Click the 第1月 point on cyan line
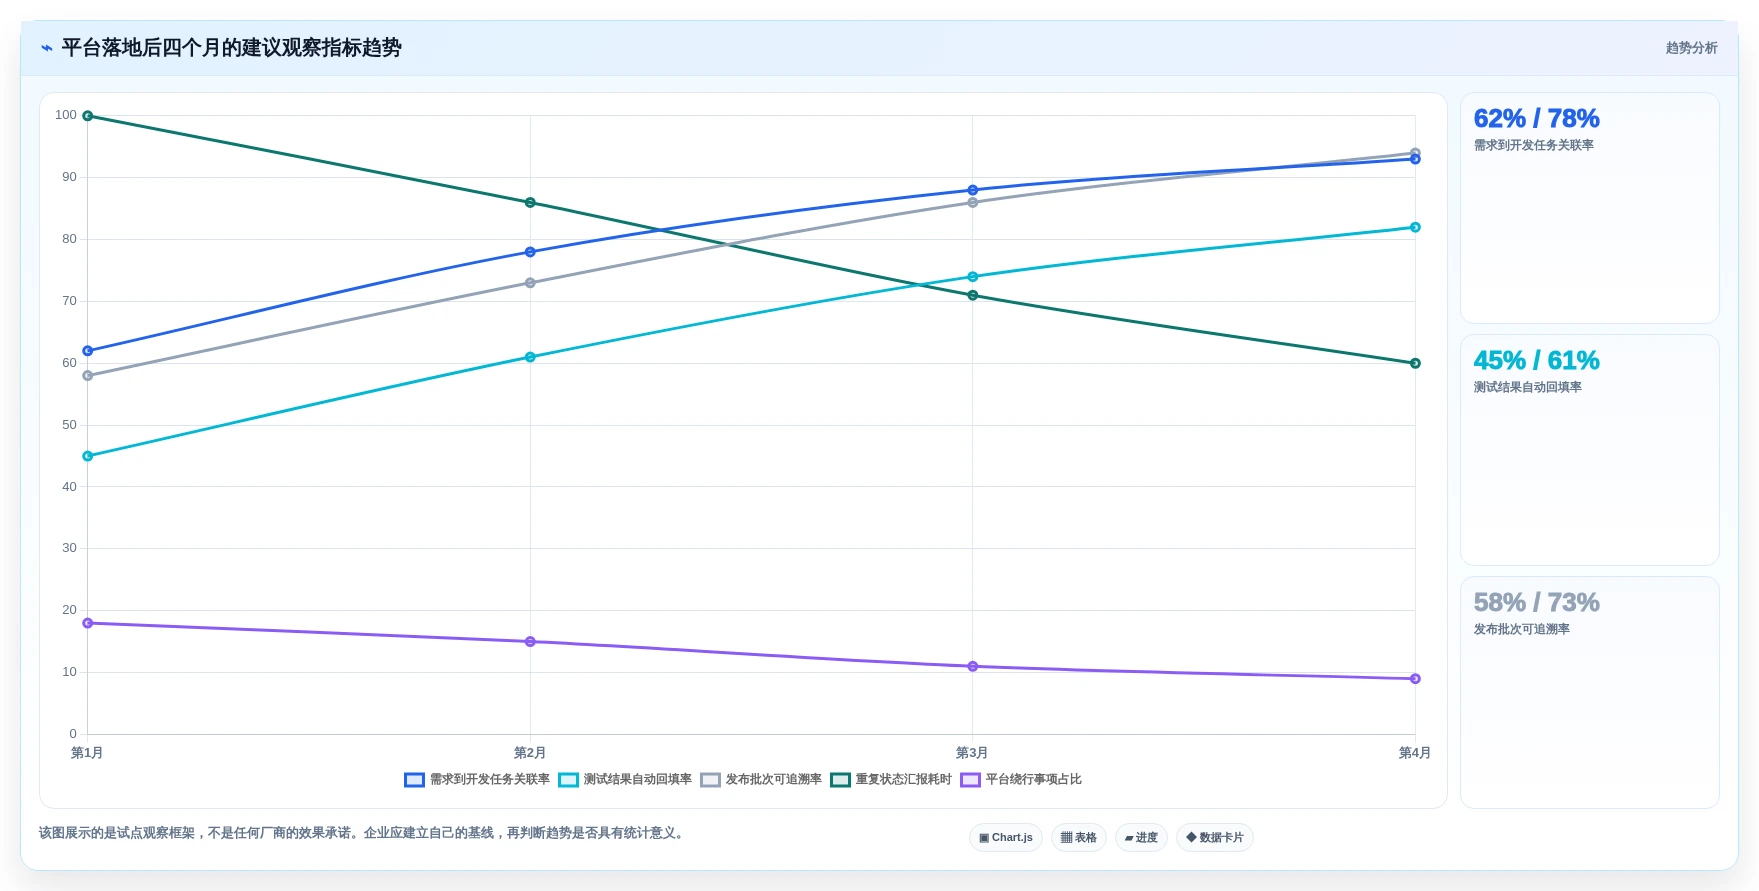 coord(88,456)
